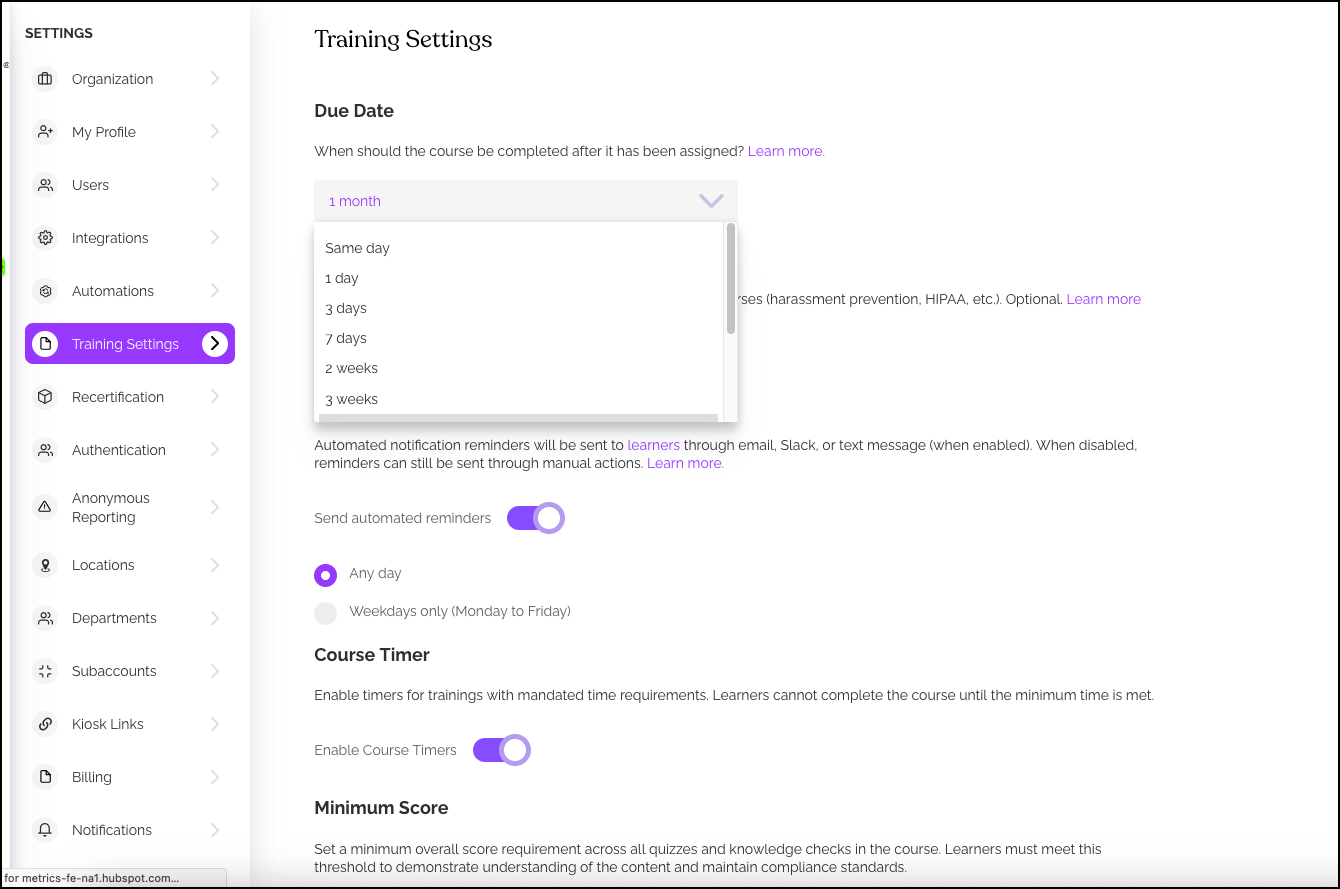
Task: Click the learners link in reminders description
Action: click(x=653, y=445)
